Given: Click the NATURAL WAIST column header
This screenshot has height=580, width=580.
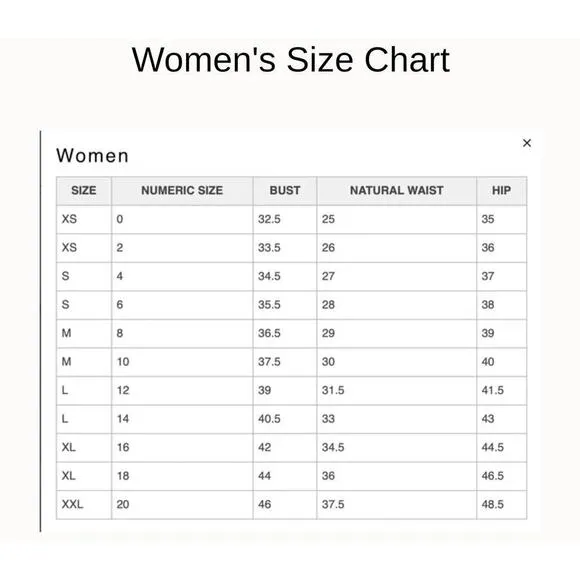Looking at the screenshot, I should (x=397, y=190).
